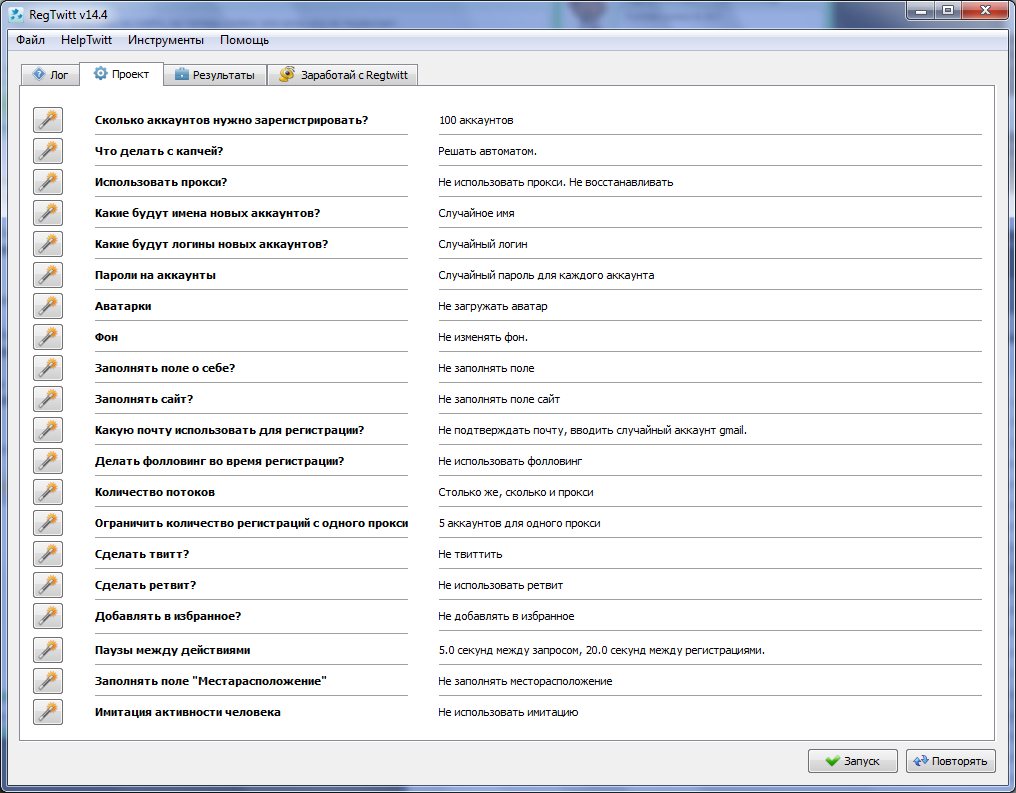Click 'Не использовать прокси. Не восстанавливать' text
The width and height of the screenshot is (1016, 793).
pyautogui.click(x=555, y=183)
